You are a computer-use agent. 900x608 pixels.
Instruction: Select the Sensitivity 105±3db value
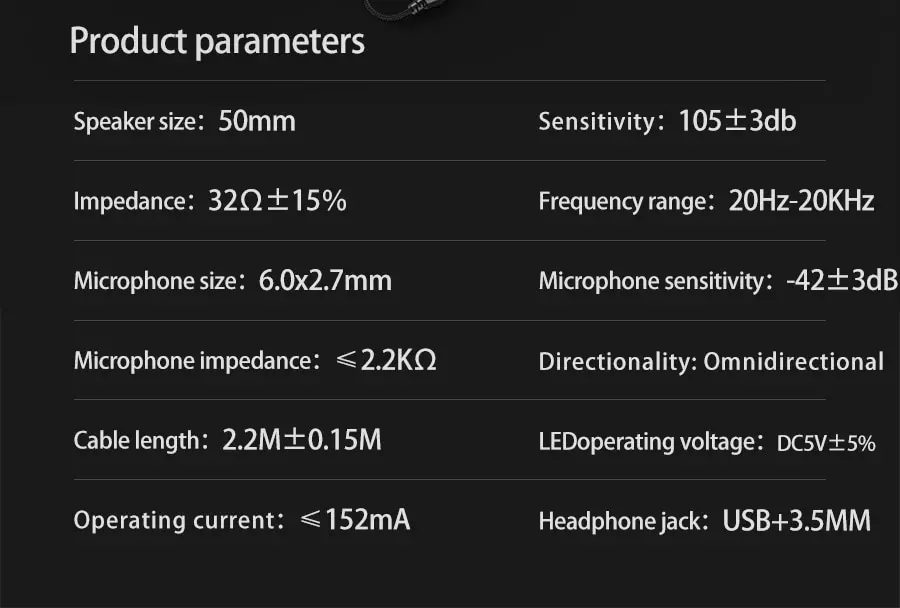click(737, 122)
